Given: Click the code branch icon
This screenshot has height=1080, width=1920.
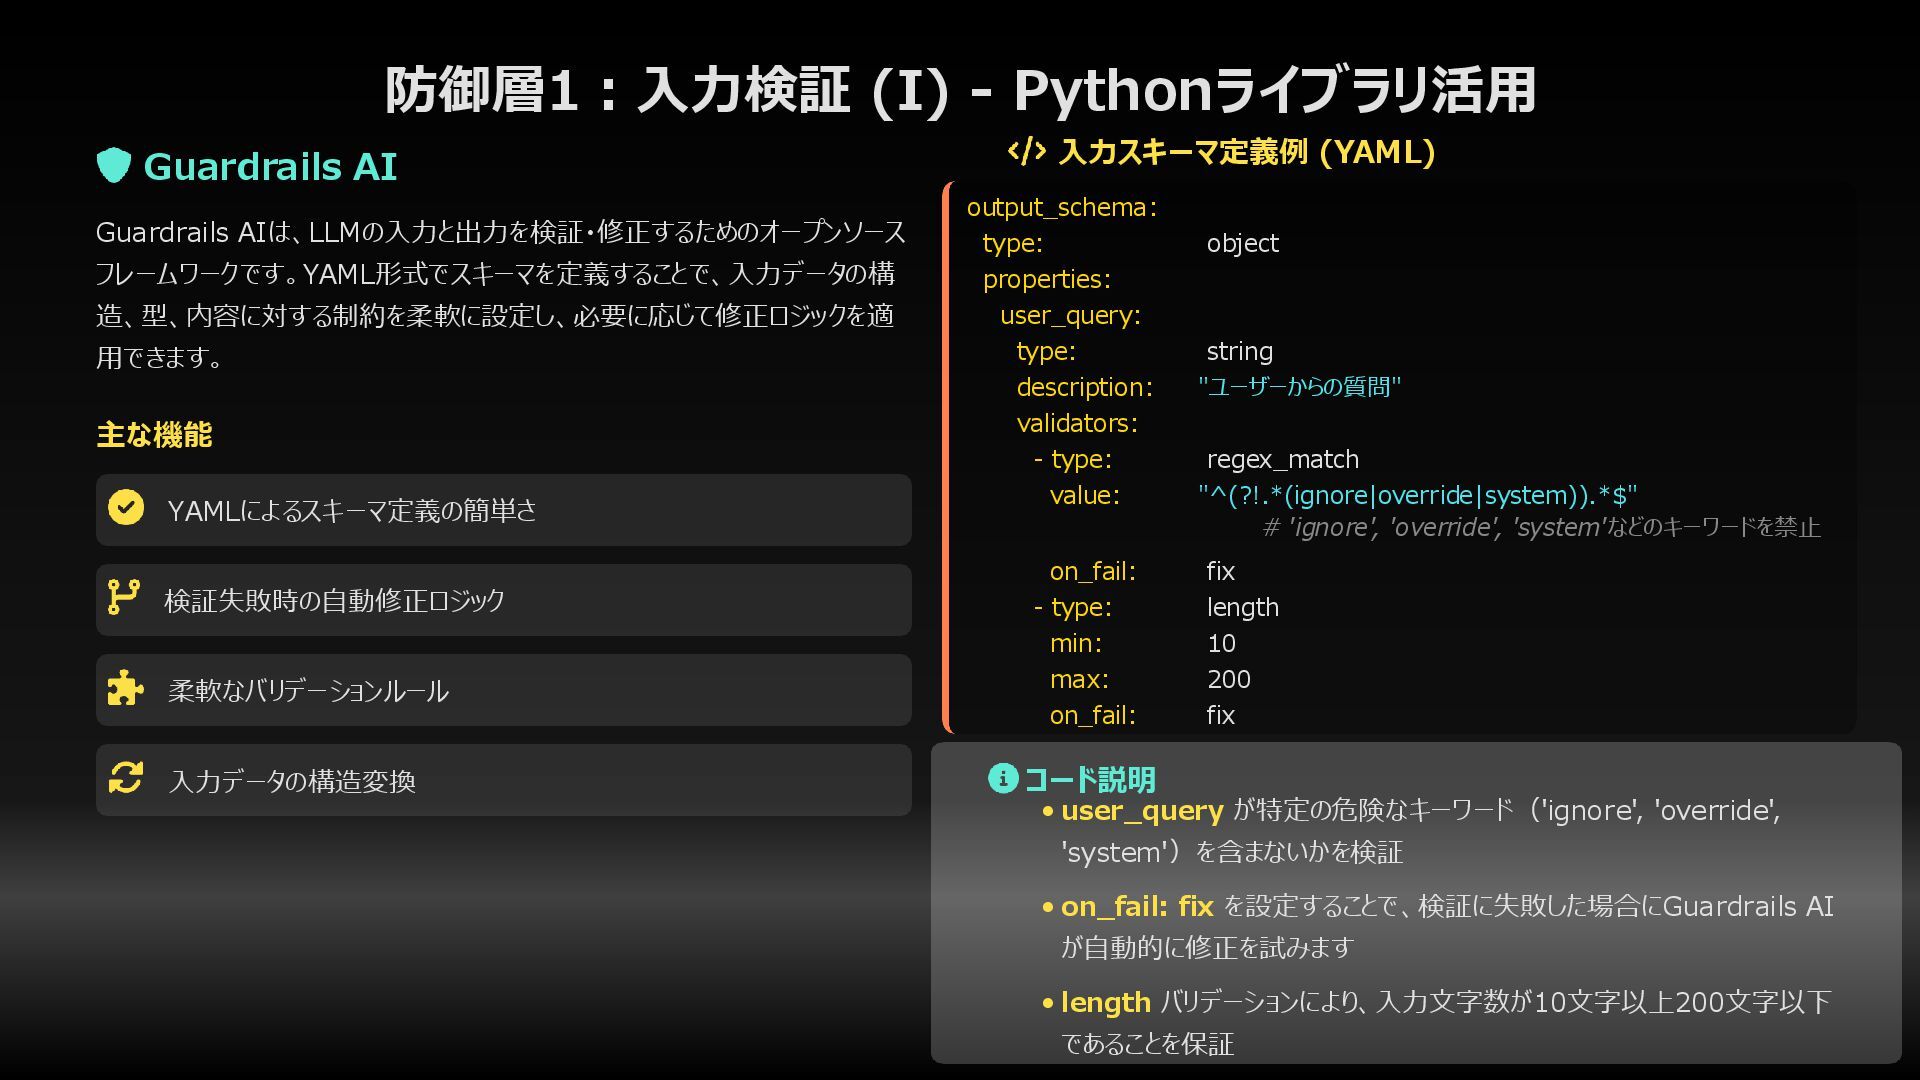Looking at the screenshot, I should click(123, 598).
